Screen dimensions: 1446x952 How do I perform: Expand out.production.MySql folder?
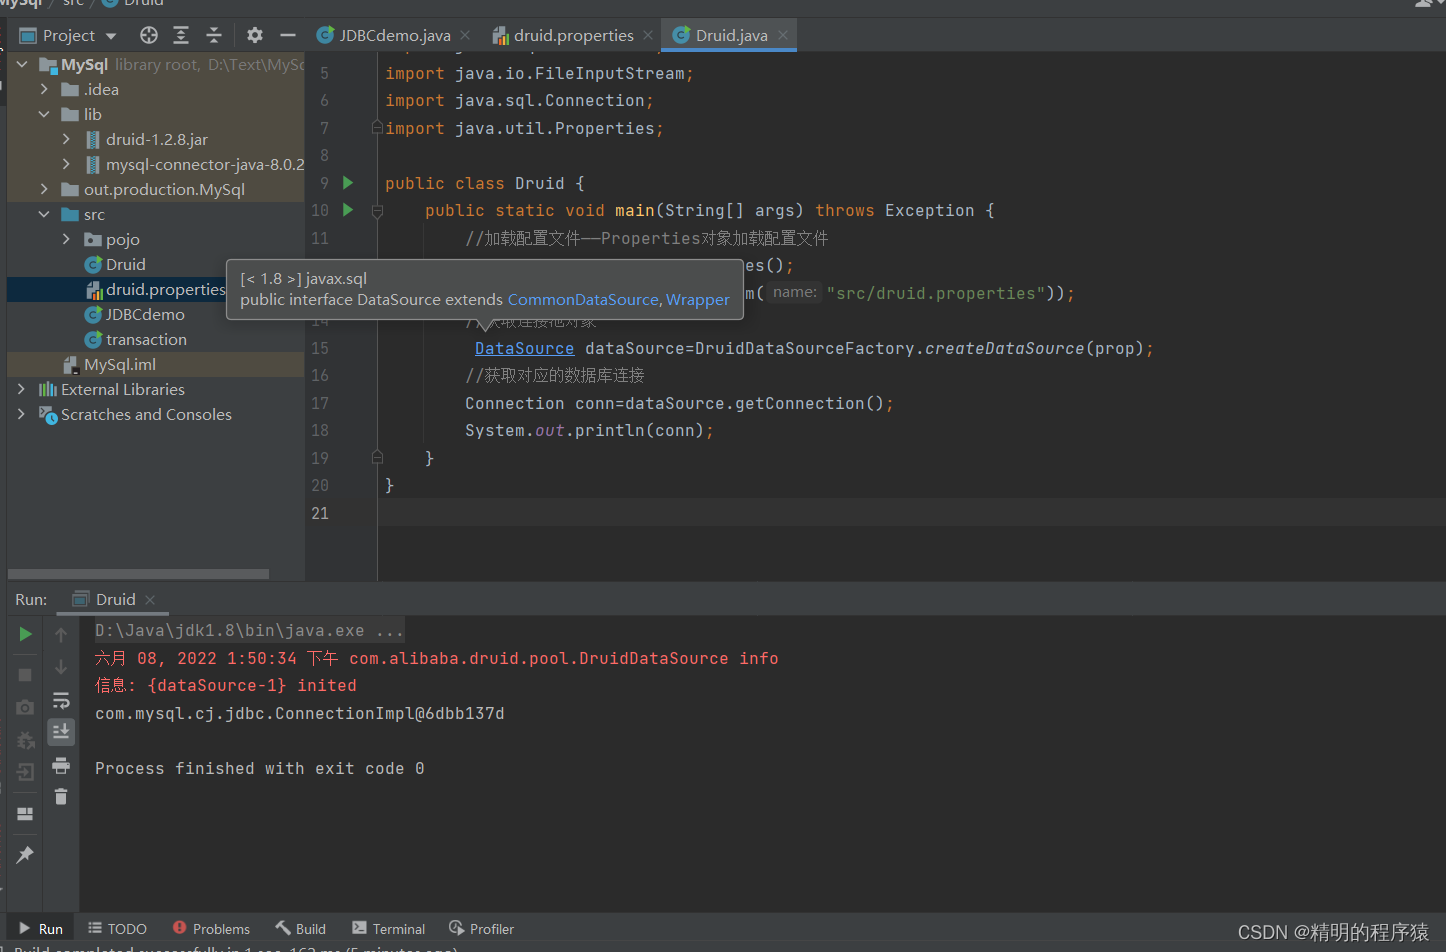coord(44,189)
